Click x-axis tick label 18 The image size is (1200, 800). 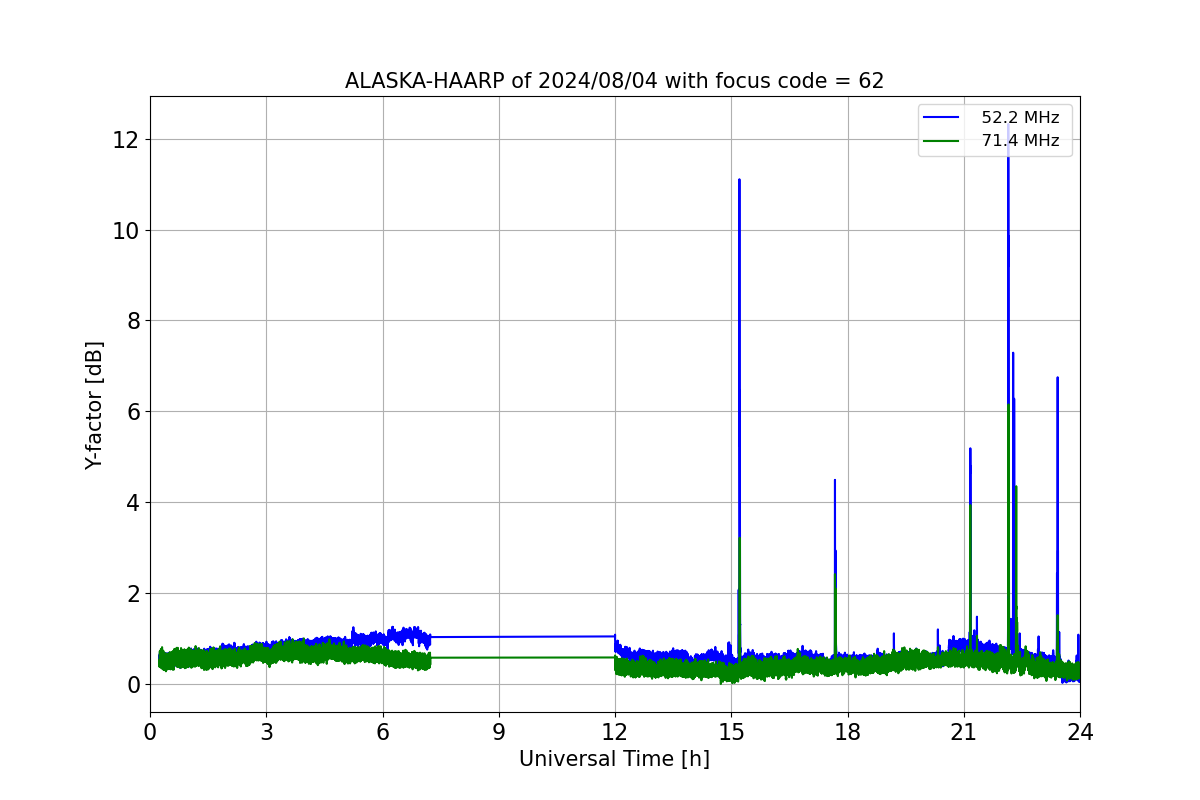pos(848,732)
